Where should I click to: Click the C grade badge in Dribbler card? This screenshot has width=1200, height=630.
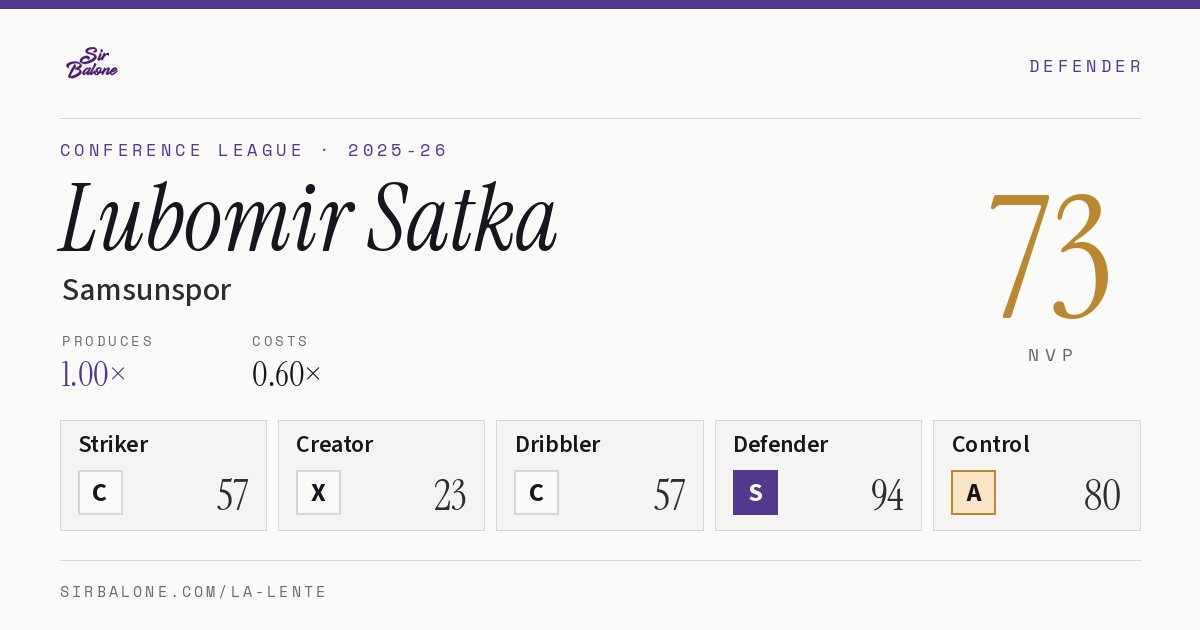tap(536, 492)
